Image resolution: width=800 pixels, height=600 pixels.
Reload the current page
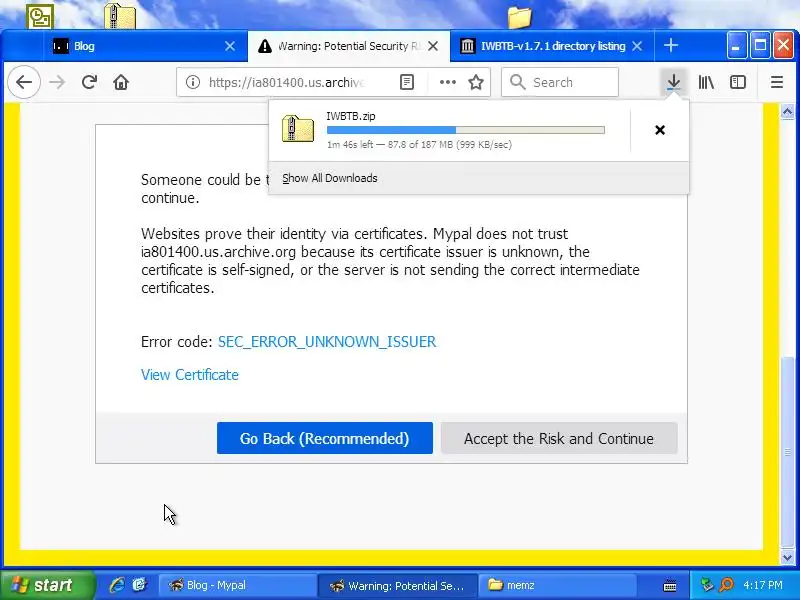(x=89, y=82)
